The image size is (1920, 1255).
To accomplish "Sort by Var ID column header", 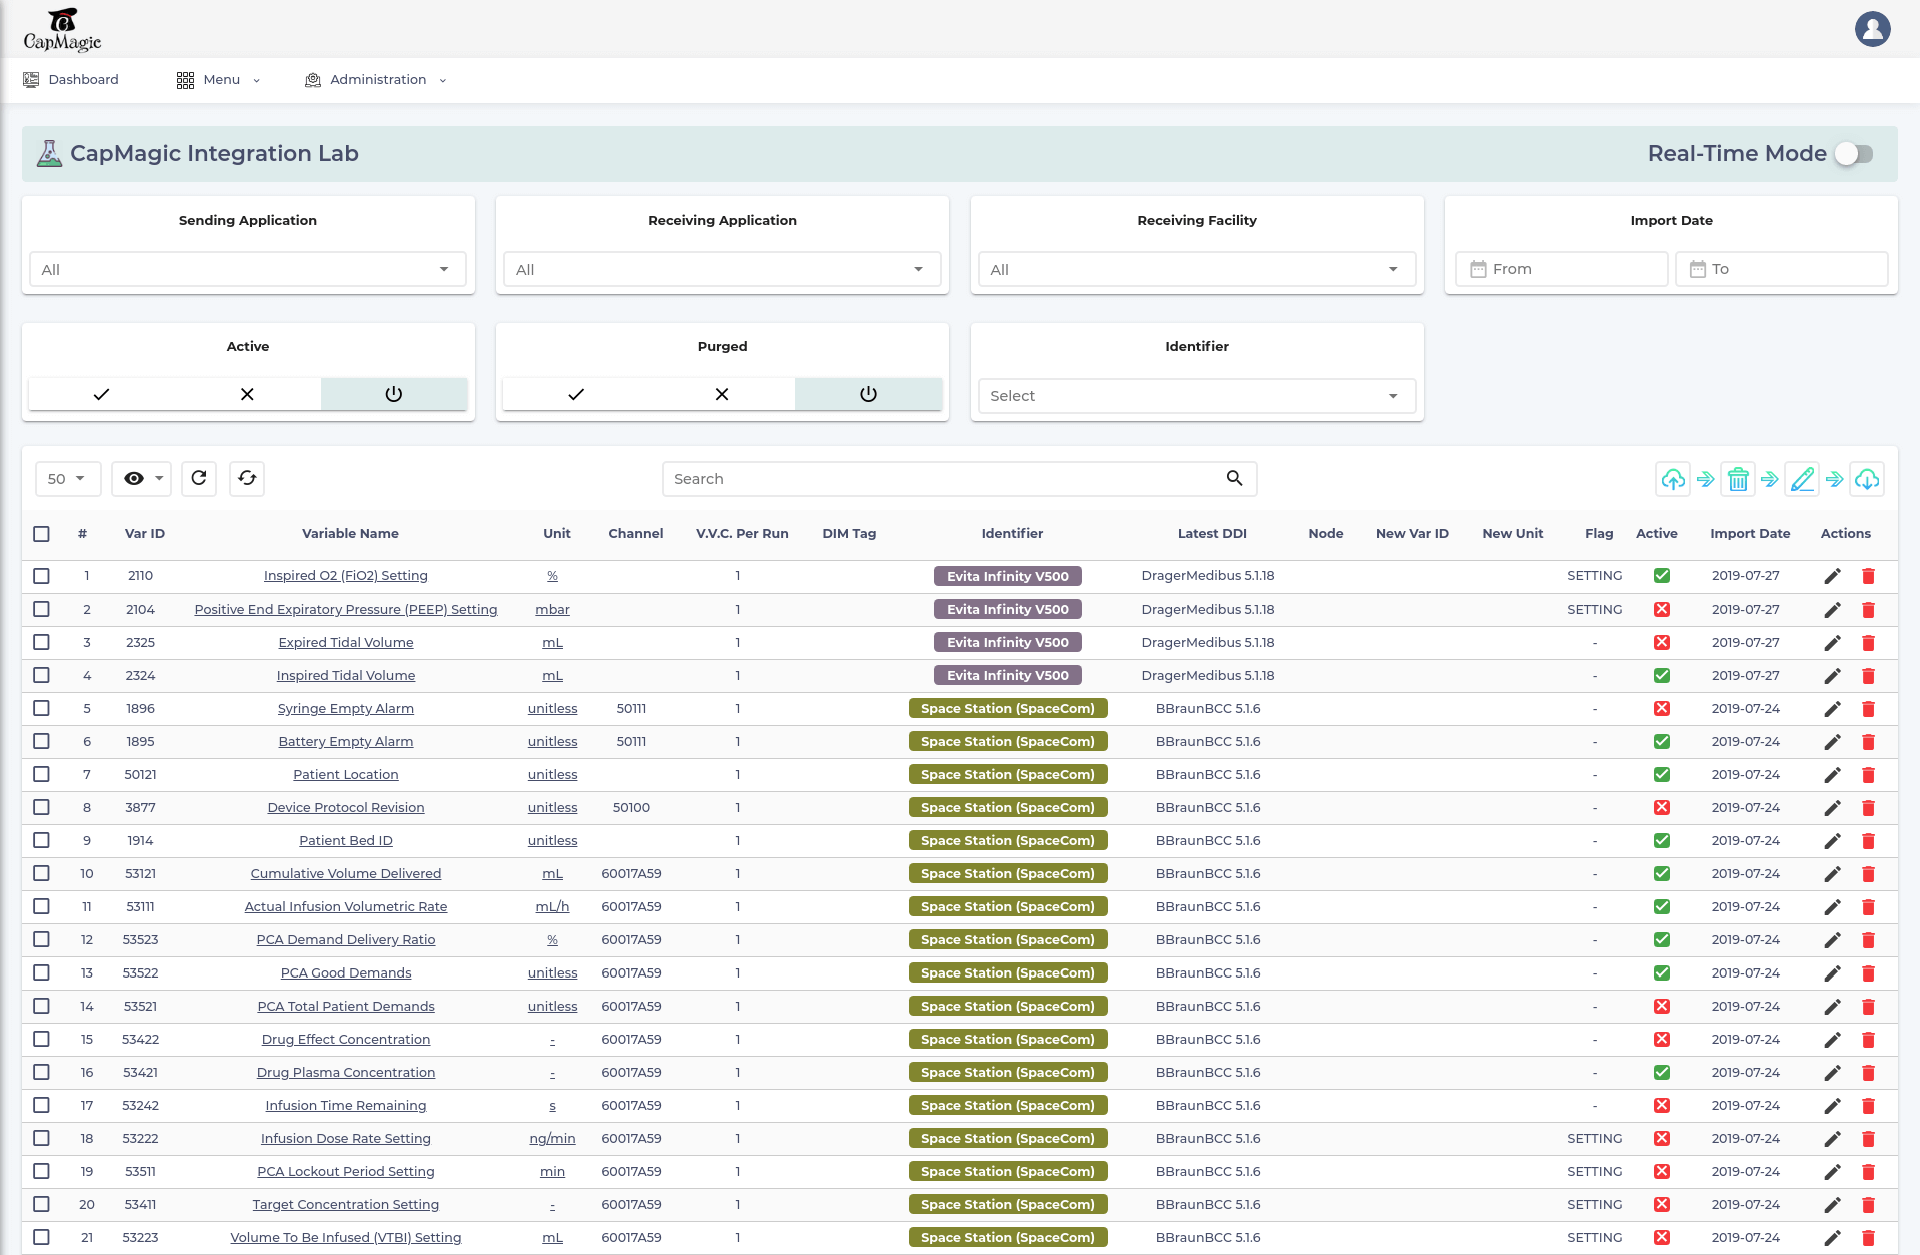I will tap(145, 534).
